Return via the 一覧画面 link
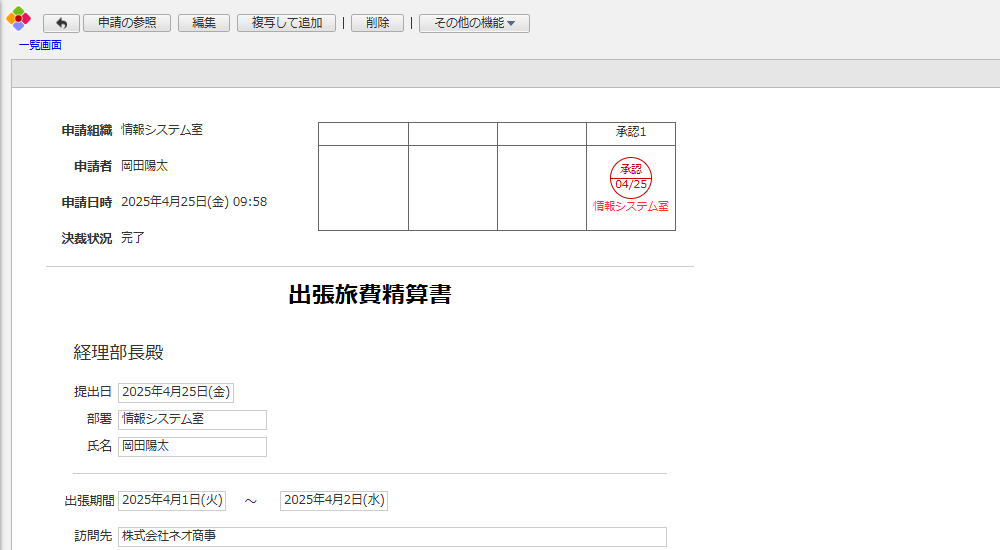Image resolution: width=1000 pixels, height=550 pixels. point(40,45)
